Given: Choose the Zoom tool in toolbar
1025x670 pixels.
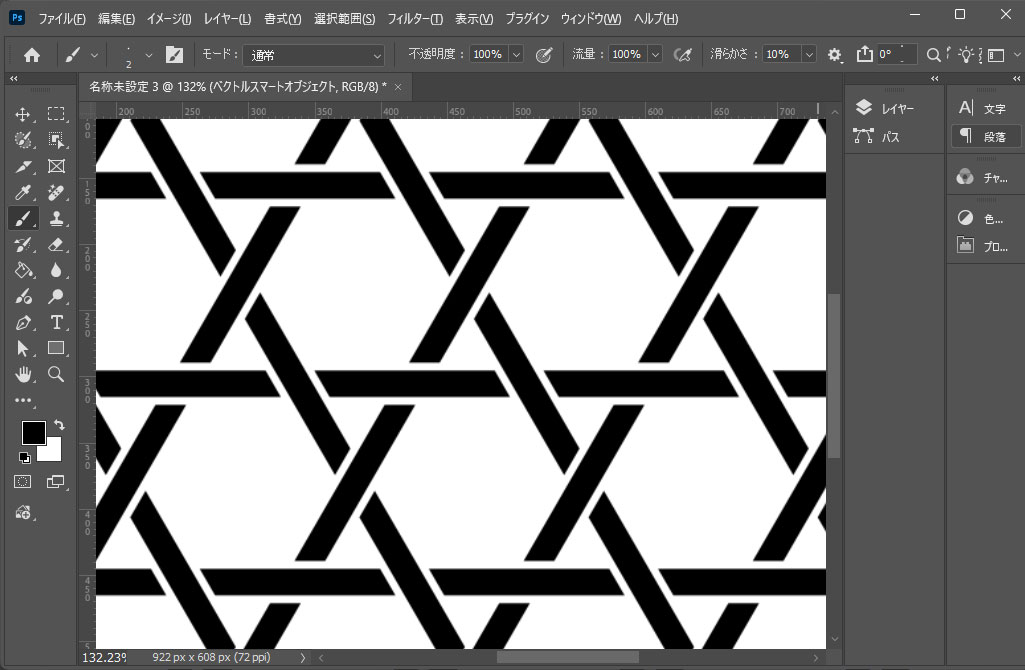Looking at the screenshot, I should [56, 374].
